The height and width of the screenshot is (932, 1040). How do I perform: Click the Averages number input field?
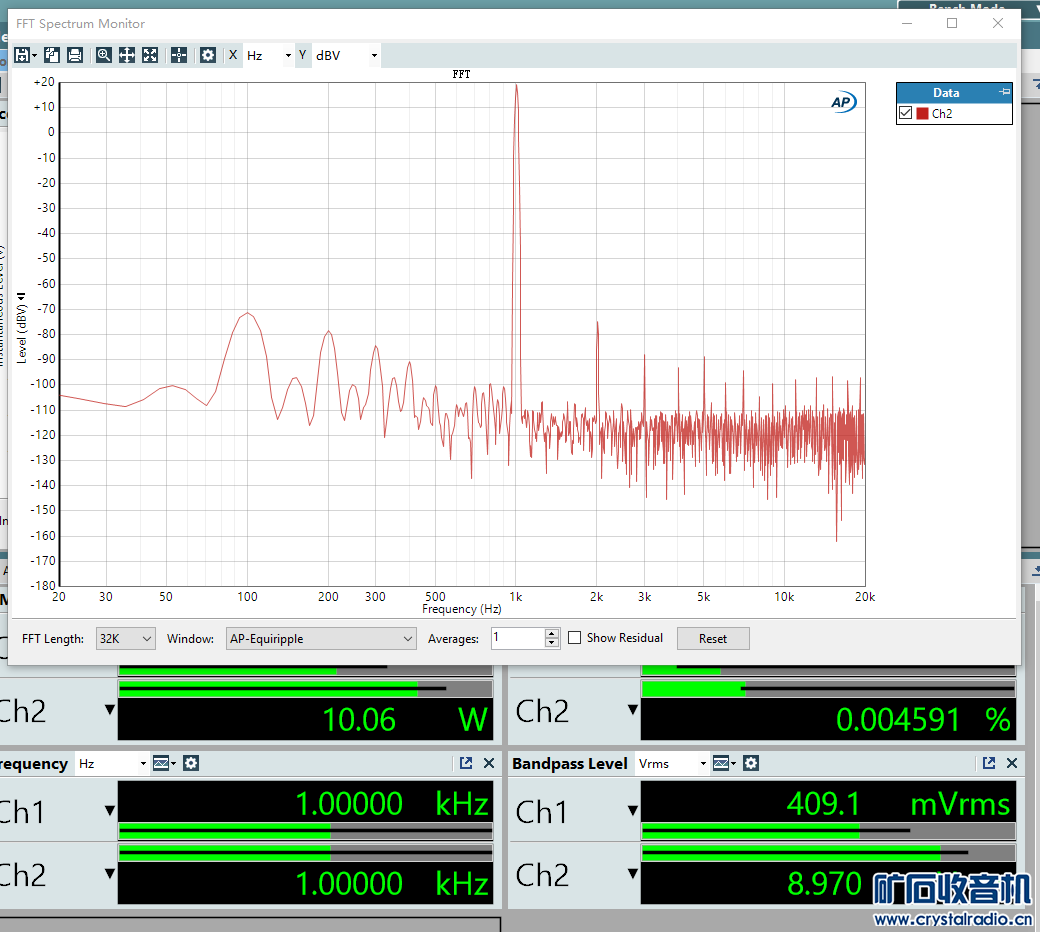pos(517,638)
